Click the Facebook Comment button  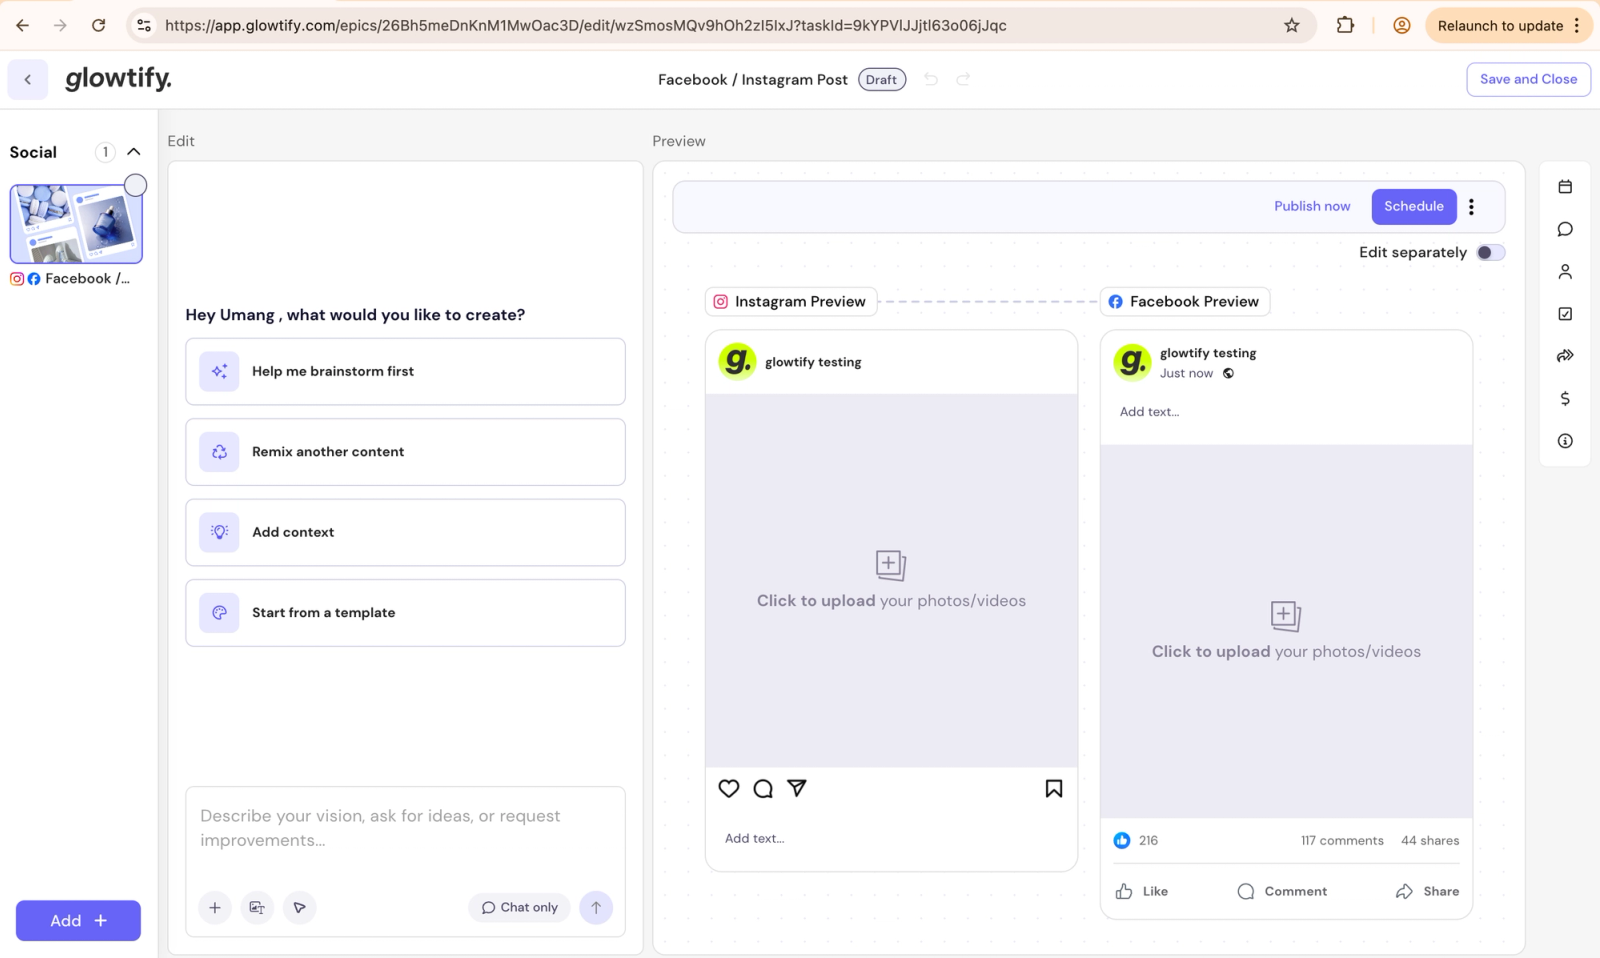(x=1282, y=892)
